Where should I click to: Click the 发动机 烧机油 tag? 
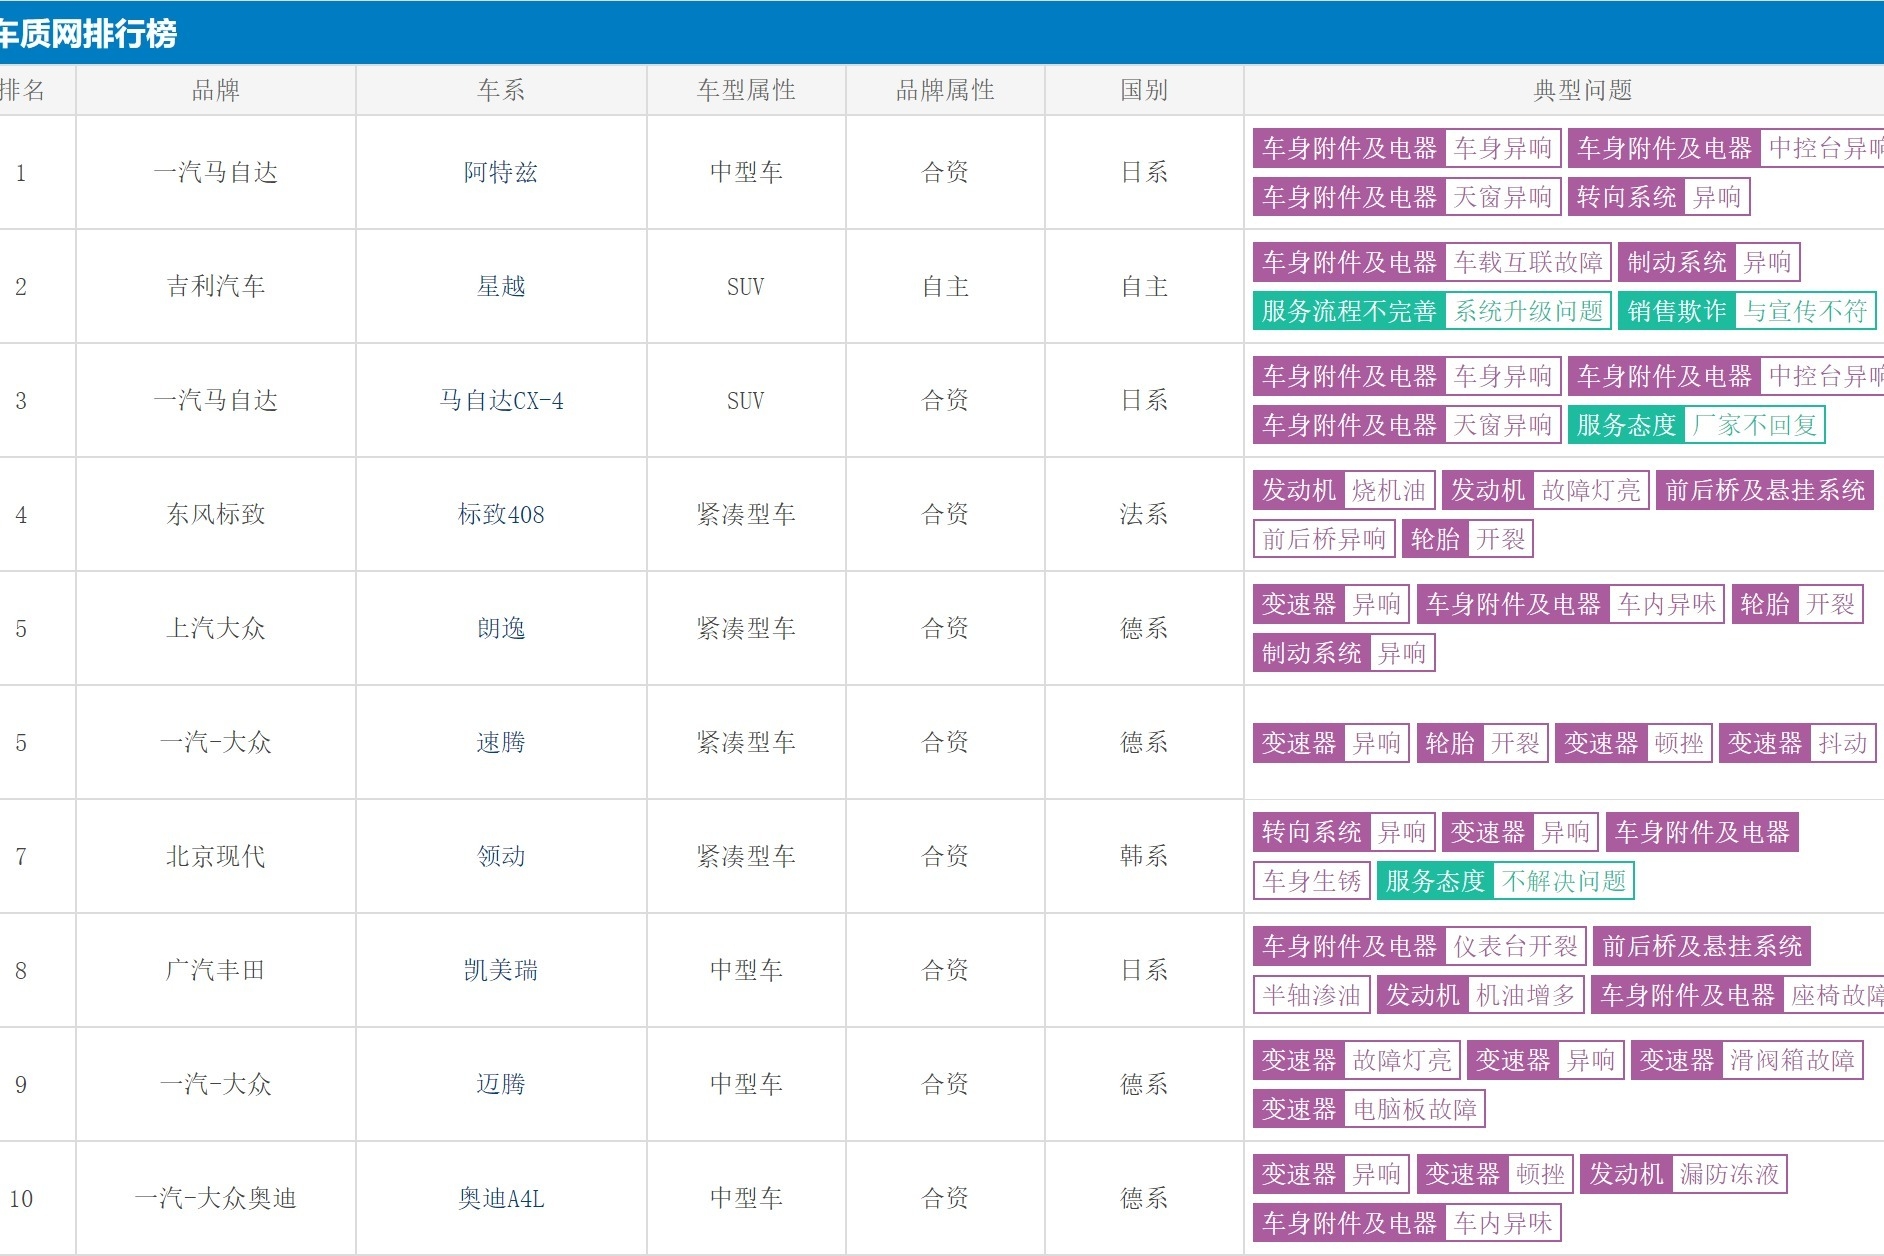pos(1344,490)
